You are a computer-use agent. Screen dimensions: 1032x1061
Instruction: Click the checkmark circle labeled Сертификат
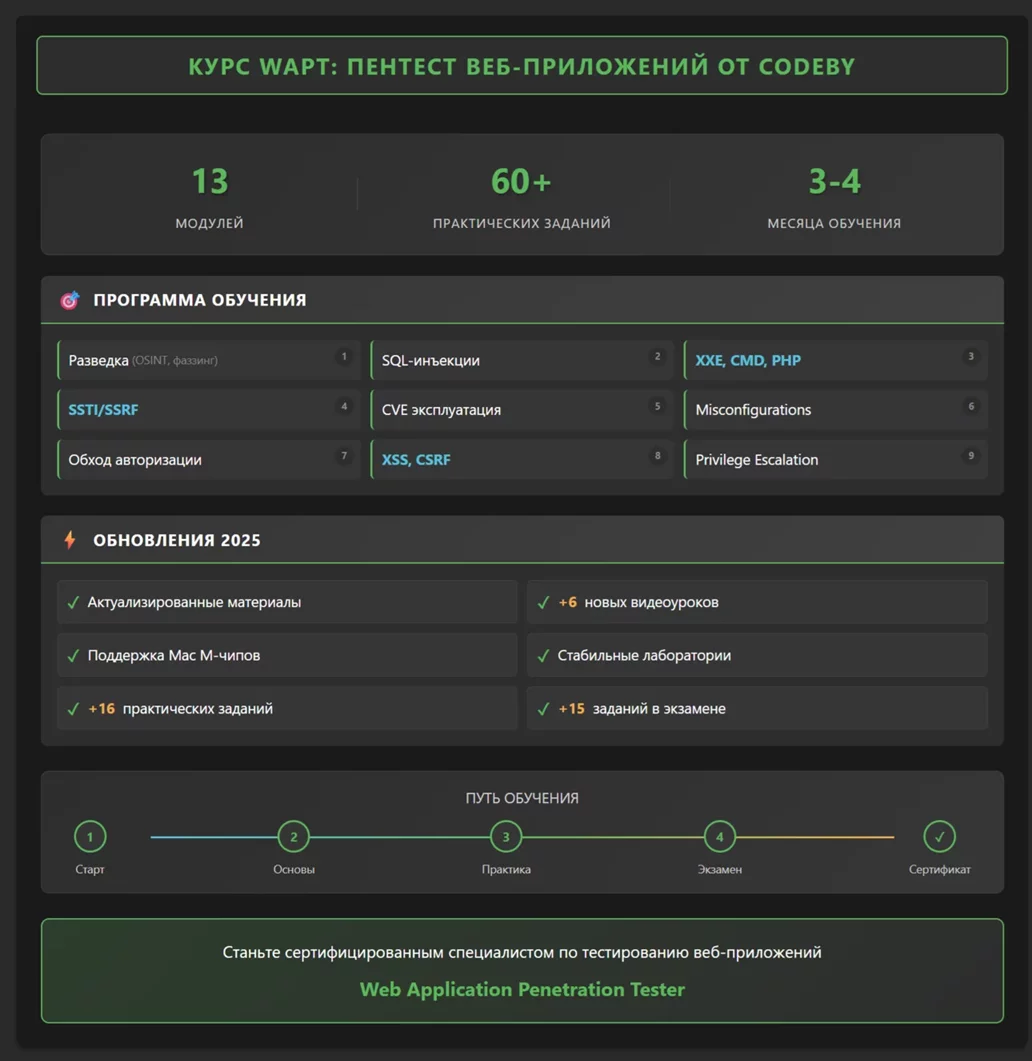pyautogui.click(x=939, y=837)
